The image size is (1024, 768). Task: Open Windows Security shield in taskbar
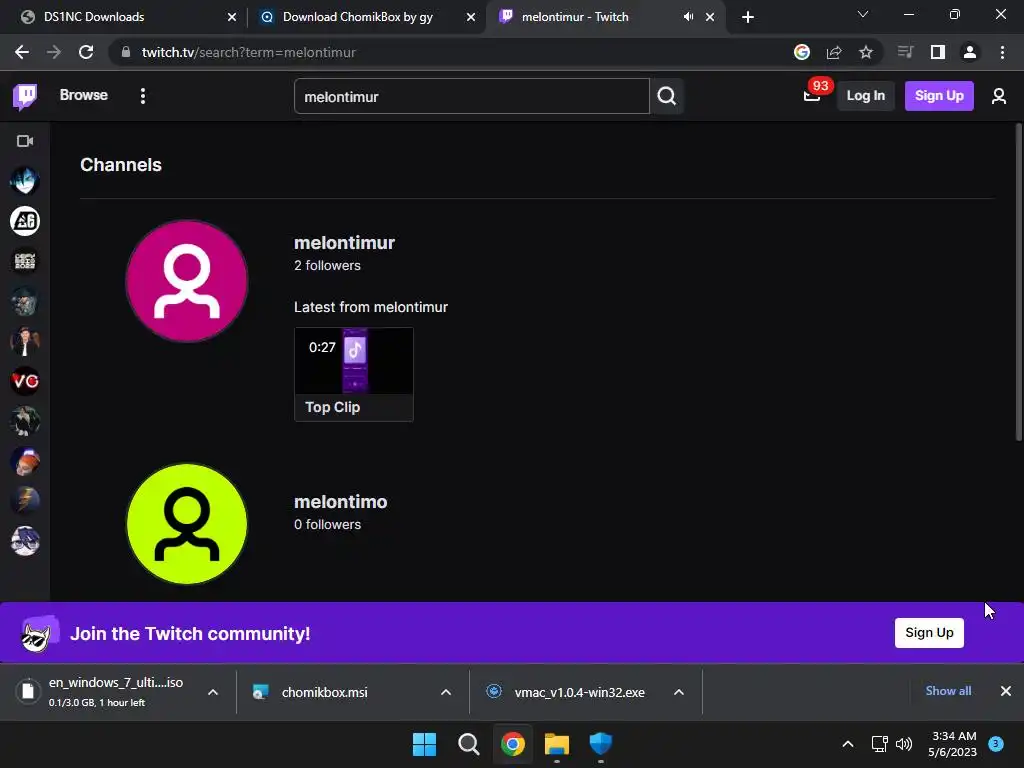(x=601, y=744)
